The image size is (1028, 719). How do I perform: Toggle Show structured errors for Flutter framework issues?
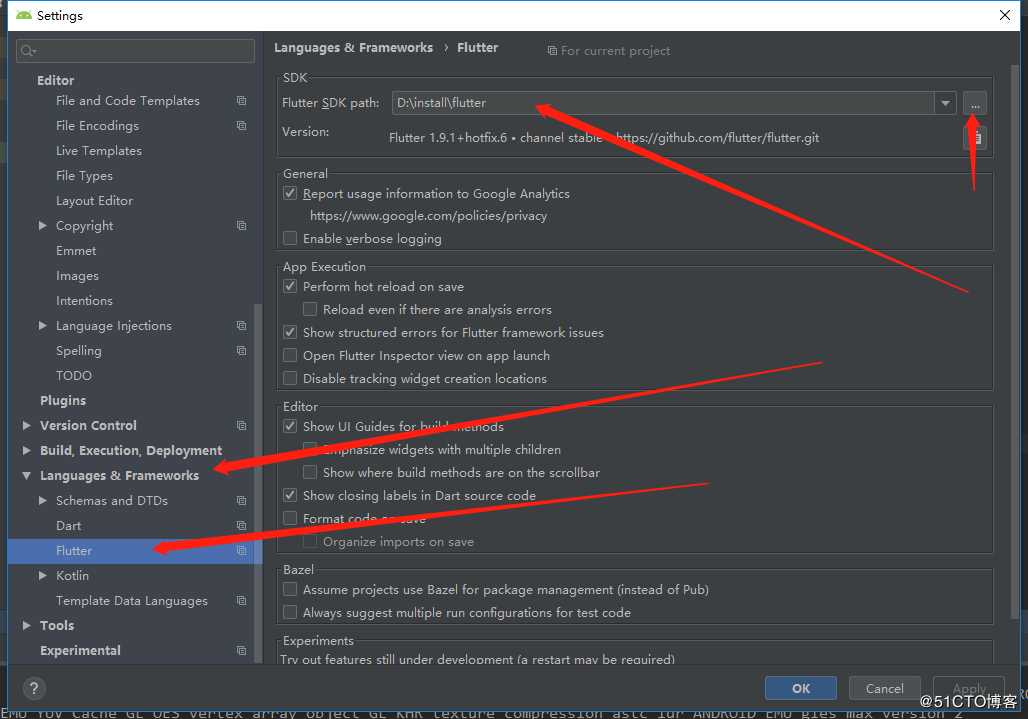tap(290, 332)
